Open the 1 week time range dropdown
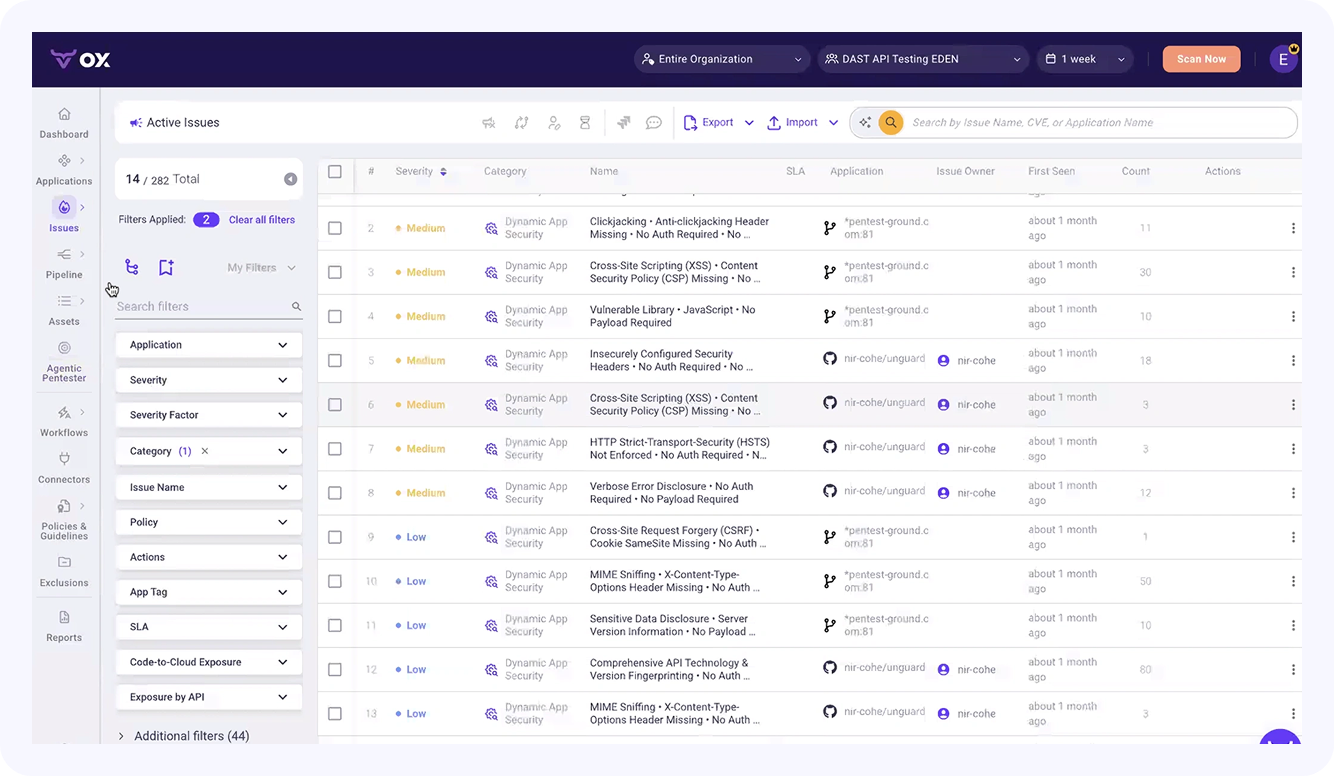Image resolution: width=1334 pixels, height=776 pixels. (1084, 59)
